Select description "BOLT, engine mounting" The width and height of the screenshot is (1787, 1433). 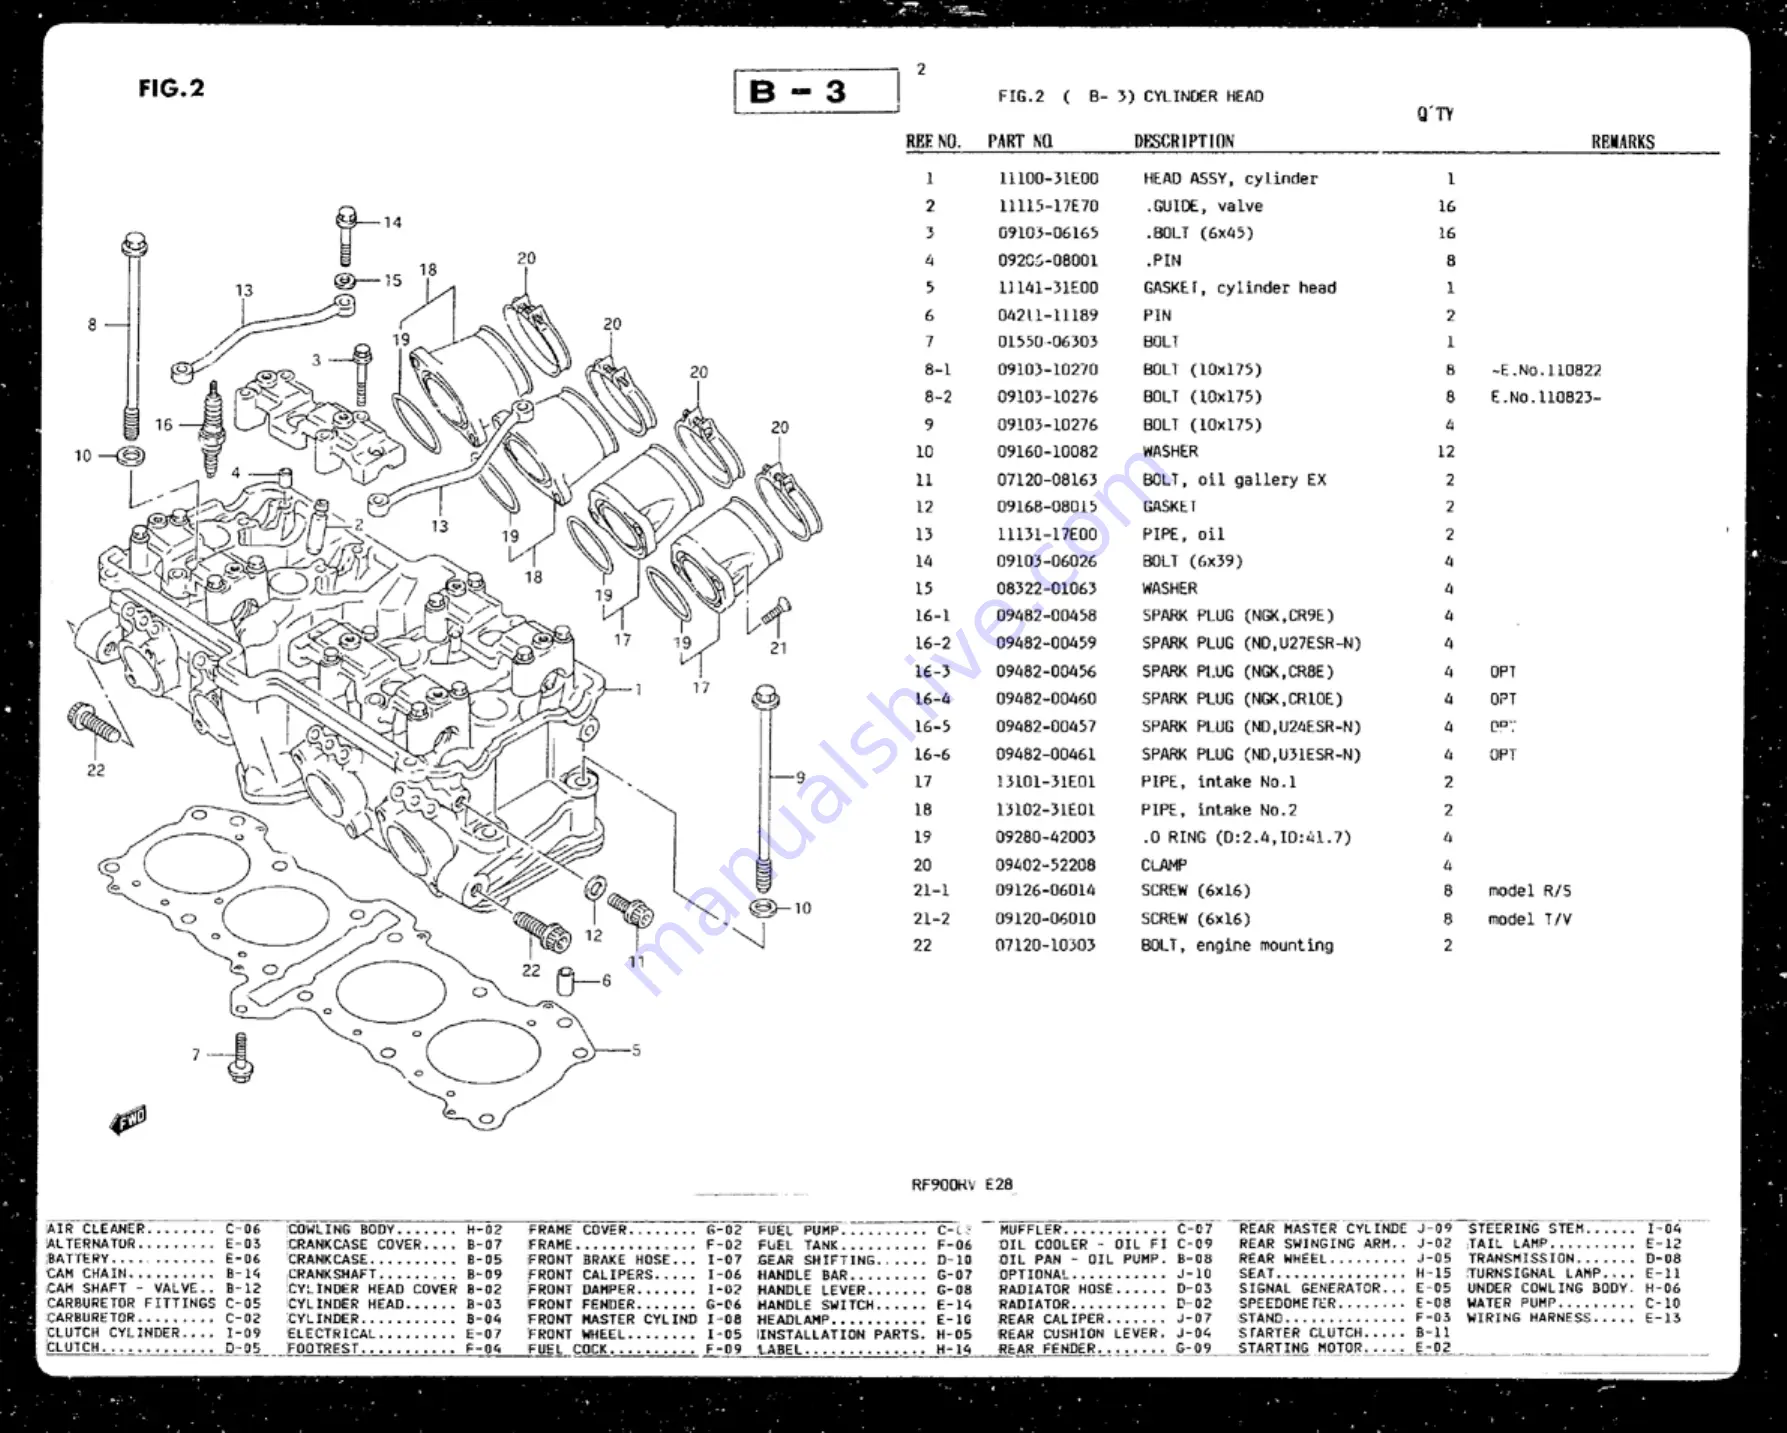point(1237,946)
